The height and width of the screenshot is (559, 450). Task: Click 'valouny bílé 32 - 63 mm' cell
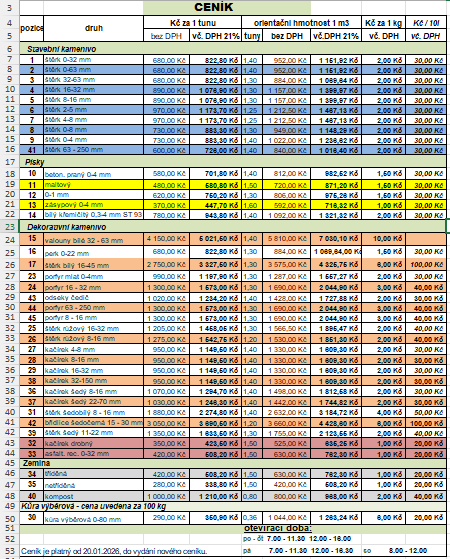[93, 240]
